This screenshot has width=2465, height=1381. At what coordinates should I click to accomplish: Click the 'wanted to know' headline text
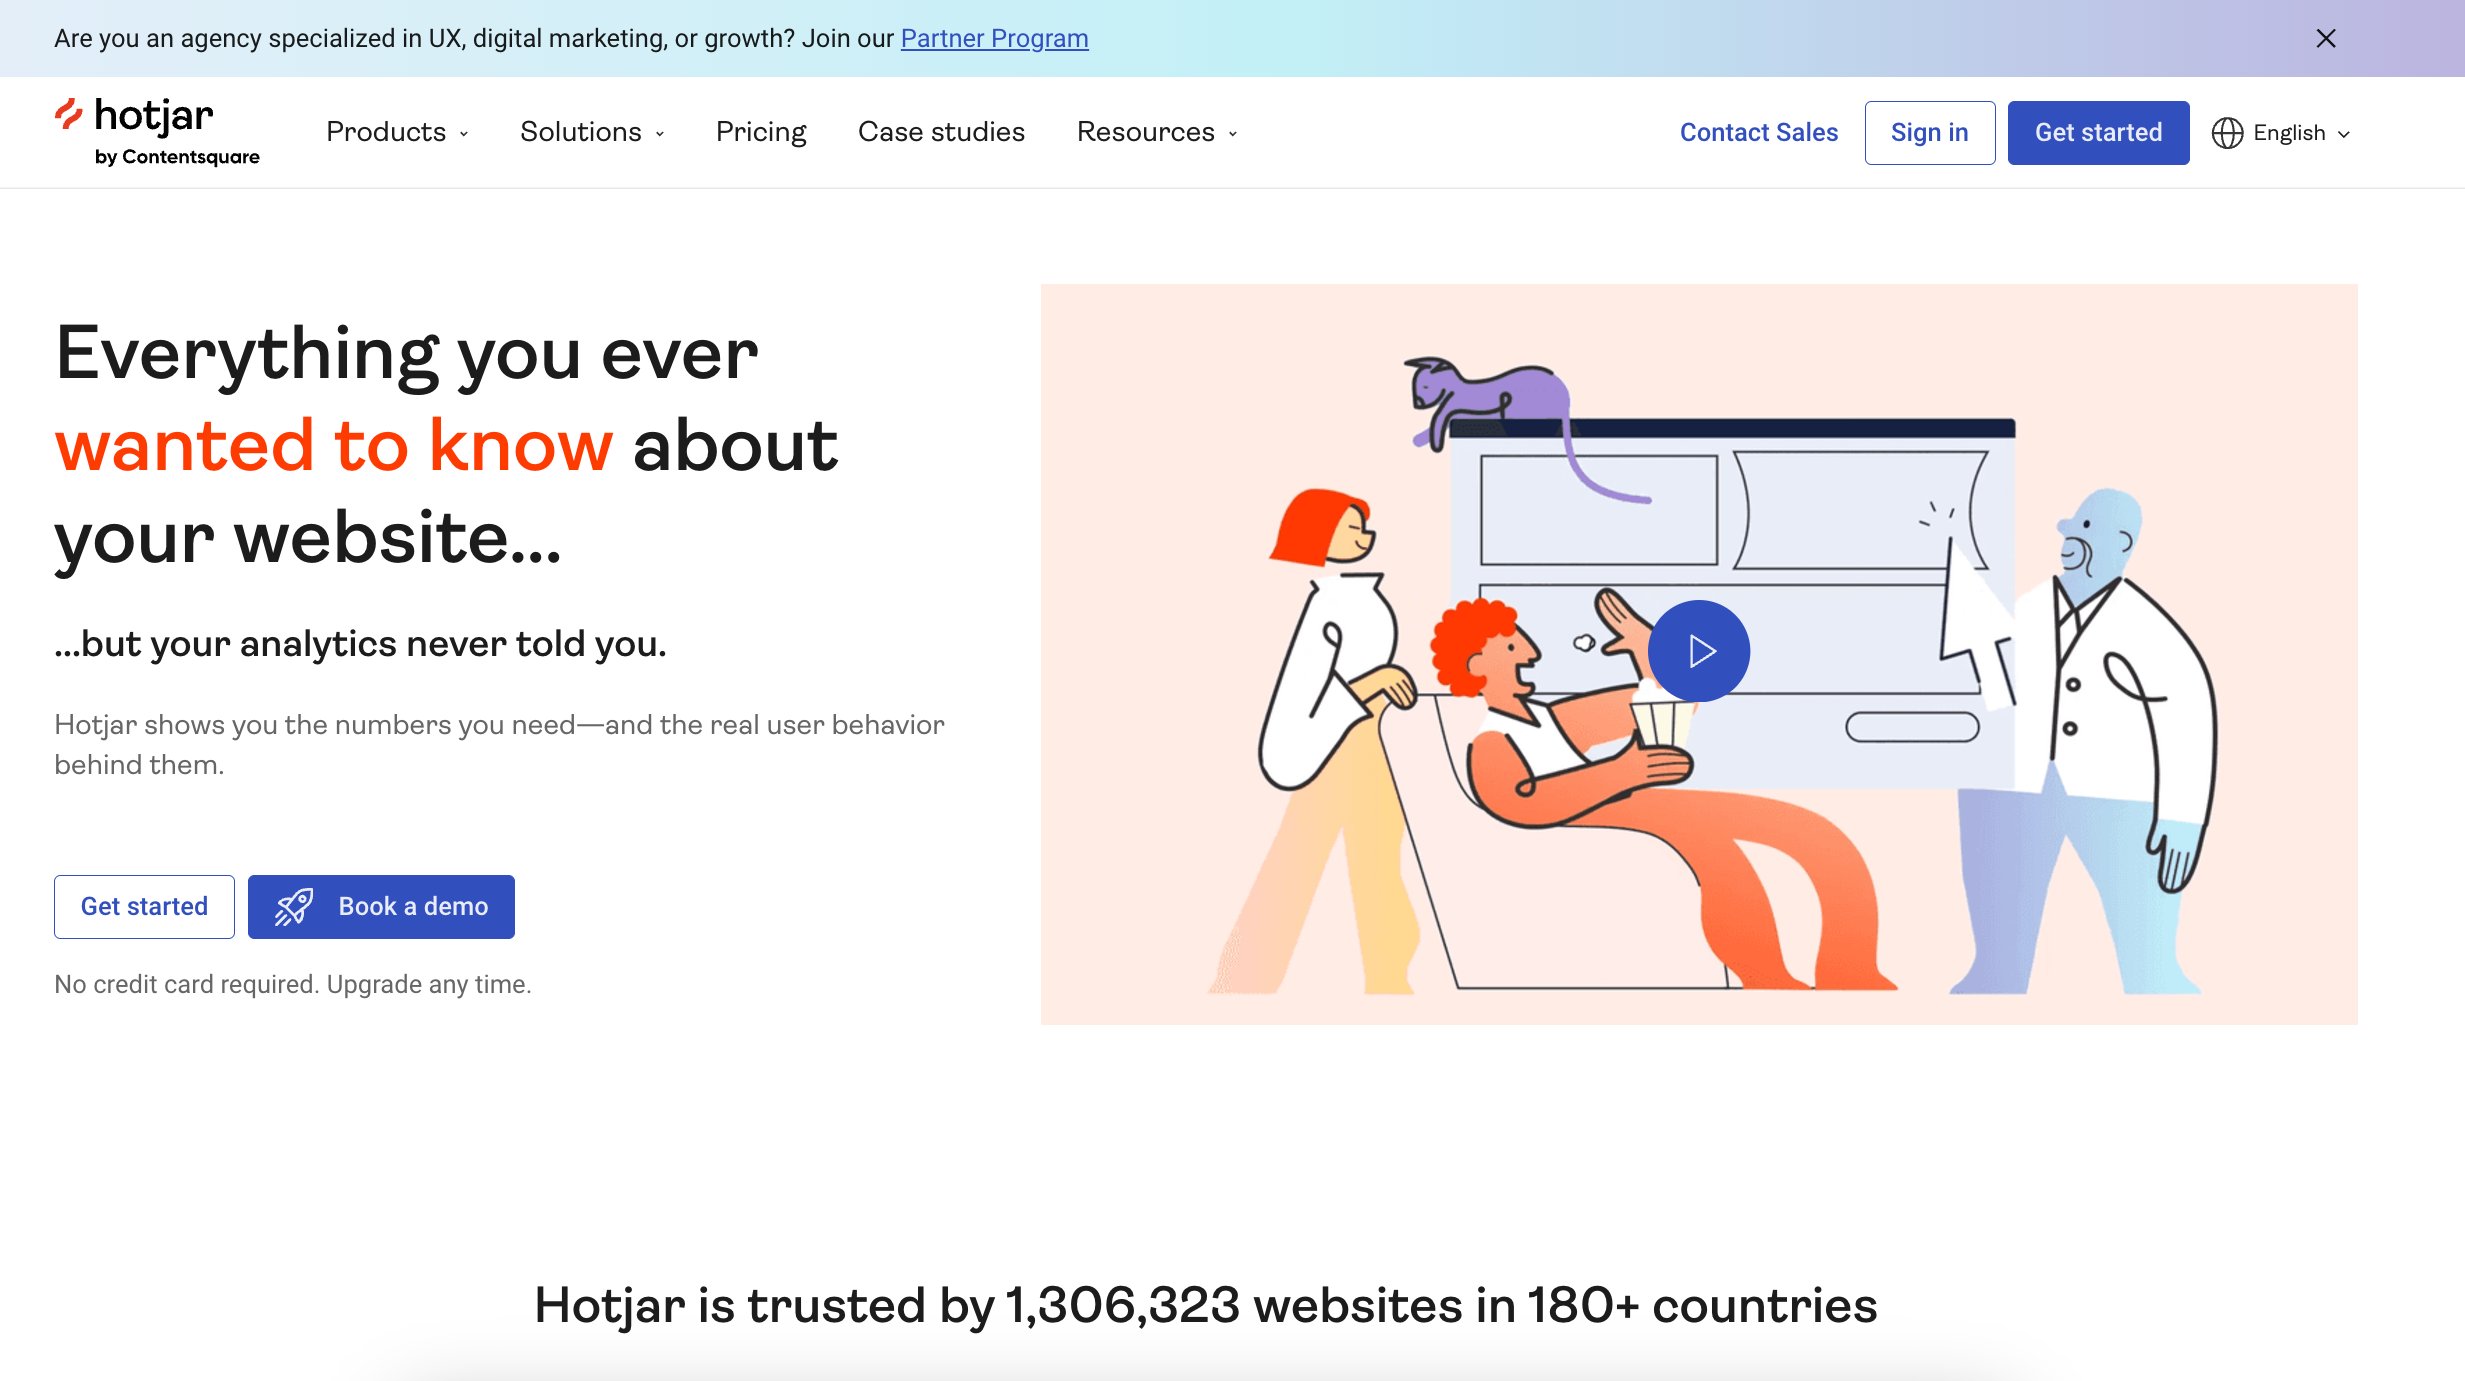click(x=333, y=445)
